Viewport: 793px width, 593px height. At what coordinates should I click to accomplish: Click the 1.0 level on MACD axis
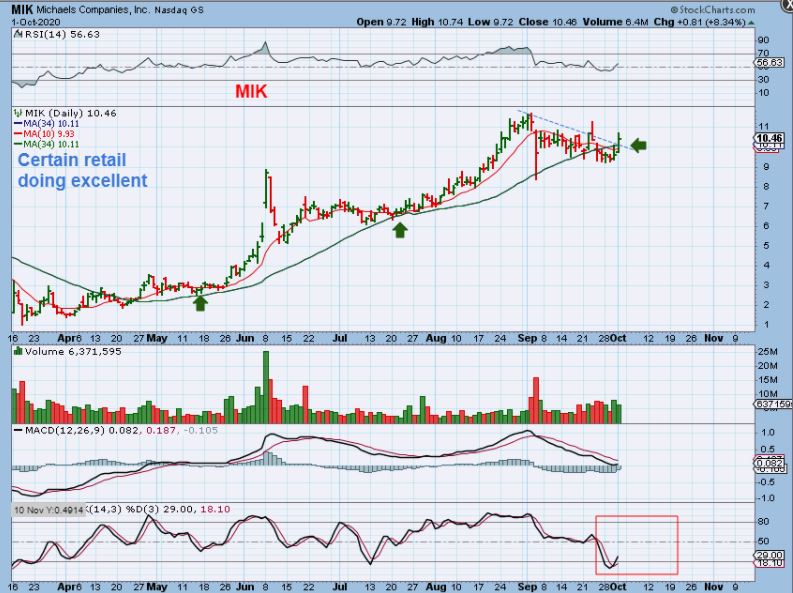click(x=768, y=432)
